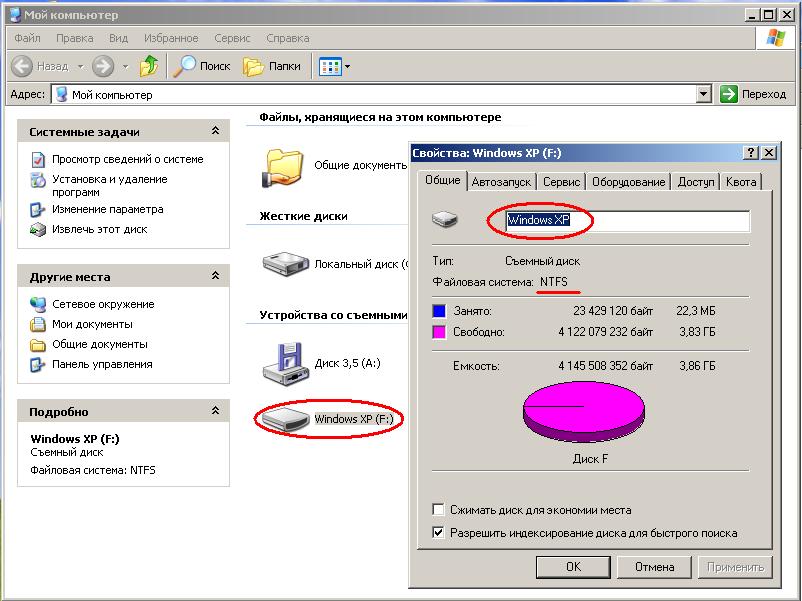Viewport: 802px width, 601px height.
Task: Click the Windows flag logo in the menu bar
Action: click(x=775, y=37)
